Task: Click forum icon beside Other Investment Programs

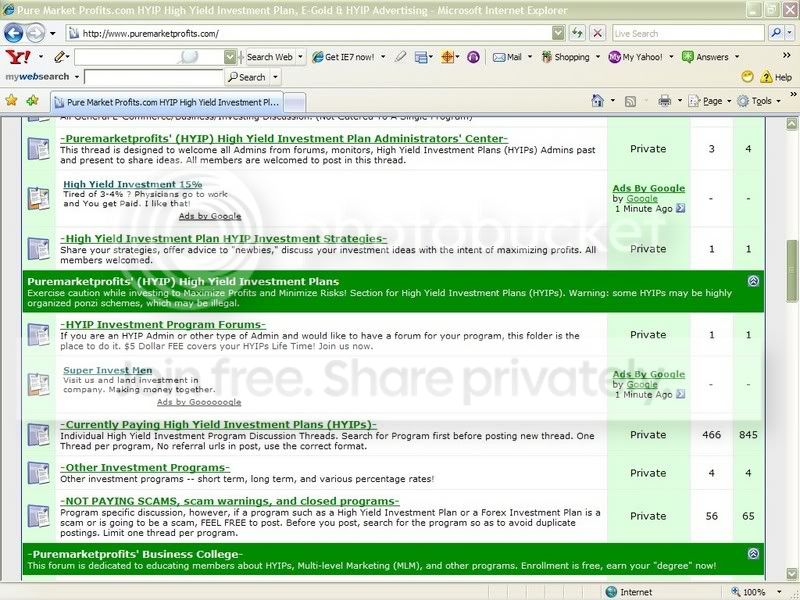Action: pos(39,473)
